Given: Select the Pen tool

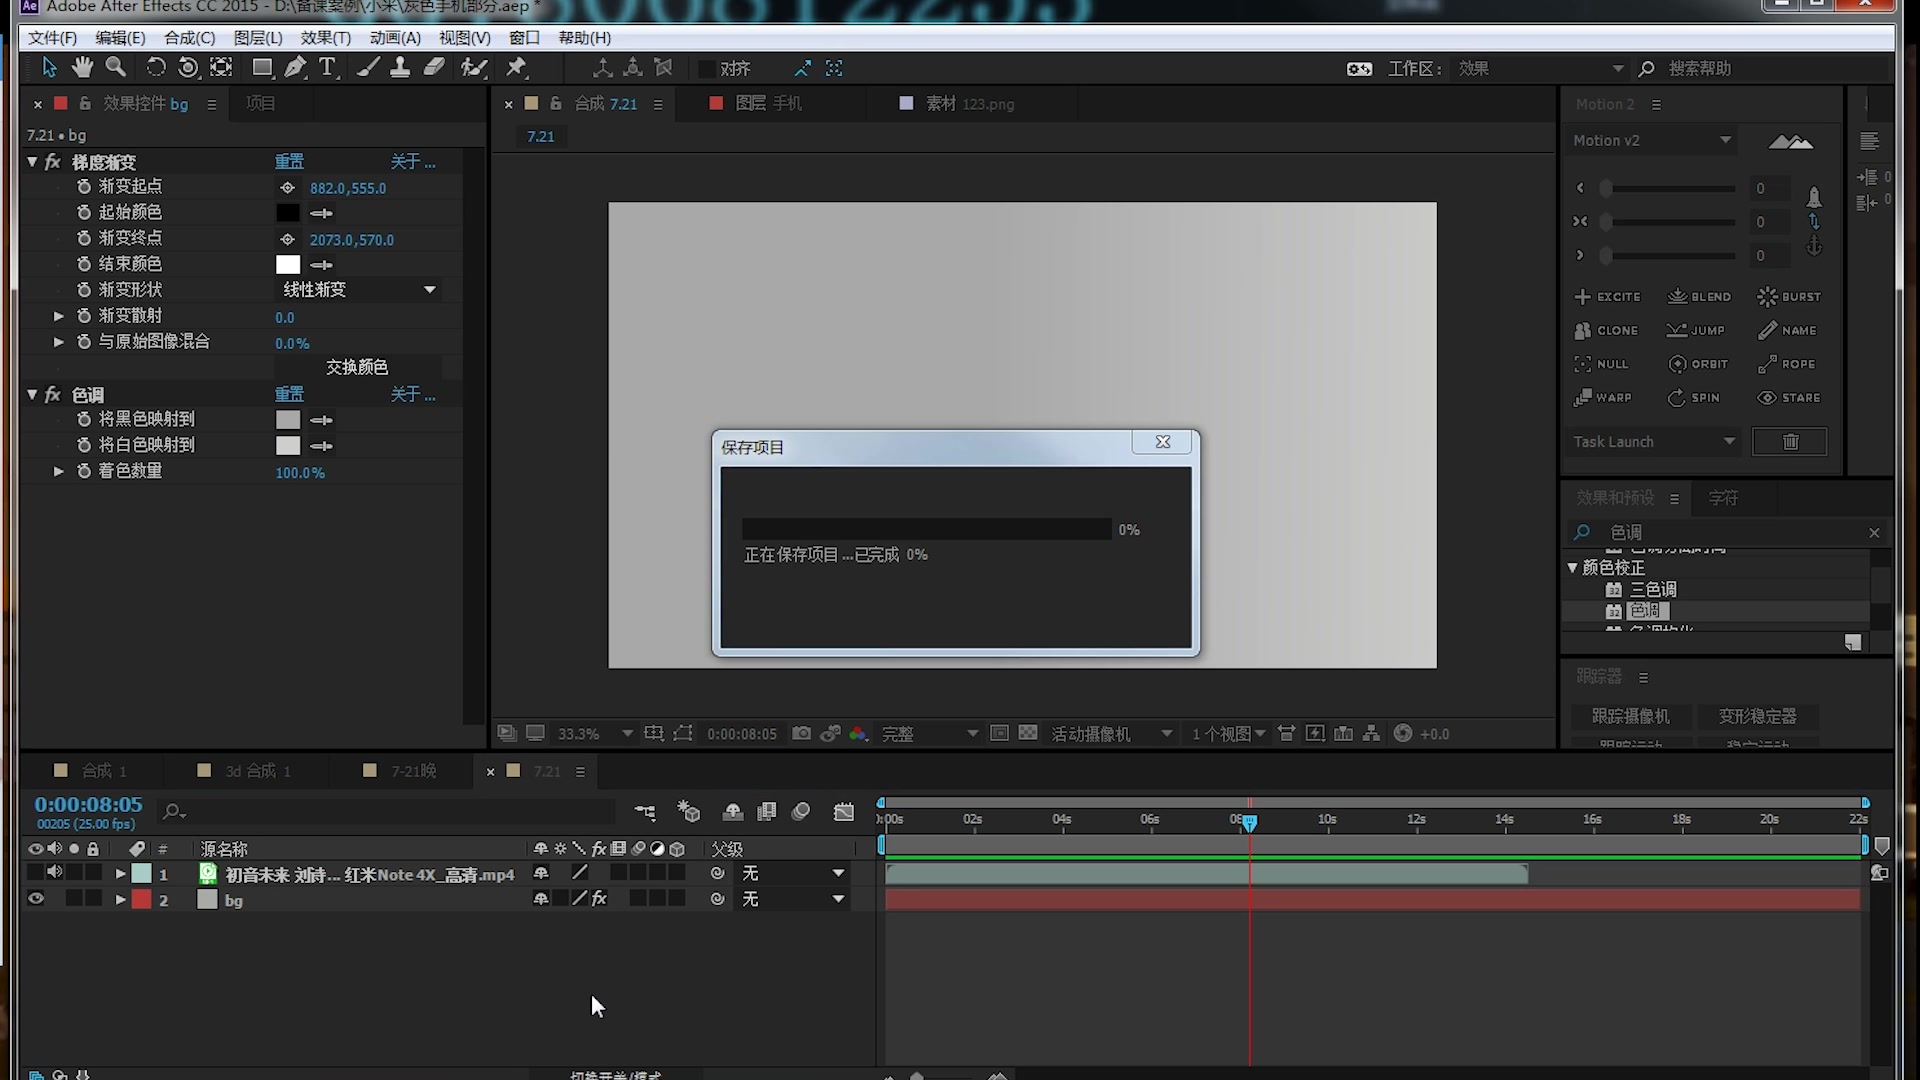Looking at the screenshot, I should click(295, 67).
